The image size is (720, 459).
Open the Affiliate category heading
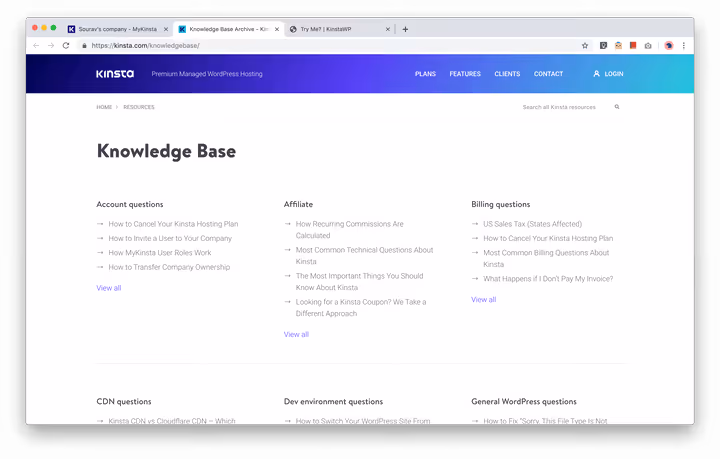[x=298, y=204]
